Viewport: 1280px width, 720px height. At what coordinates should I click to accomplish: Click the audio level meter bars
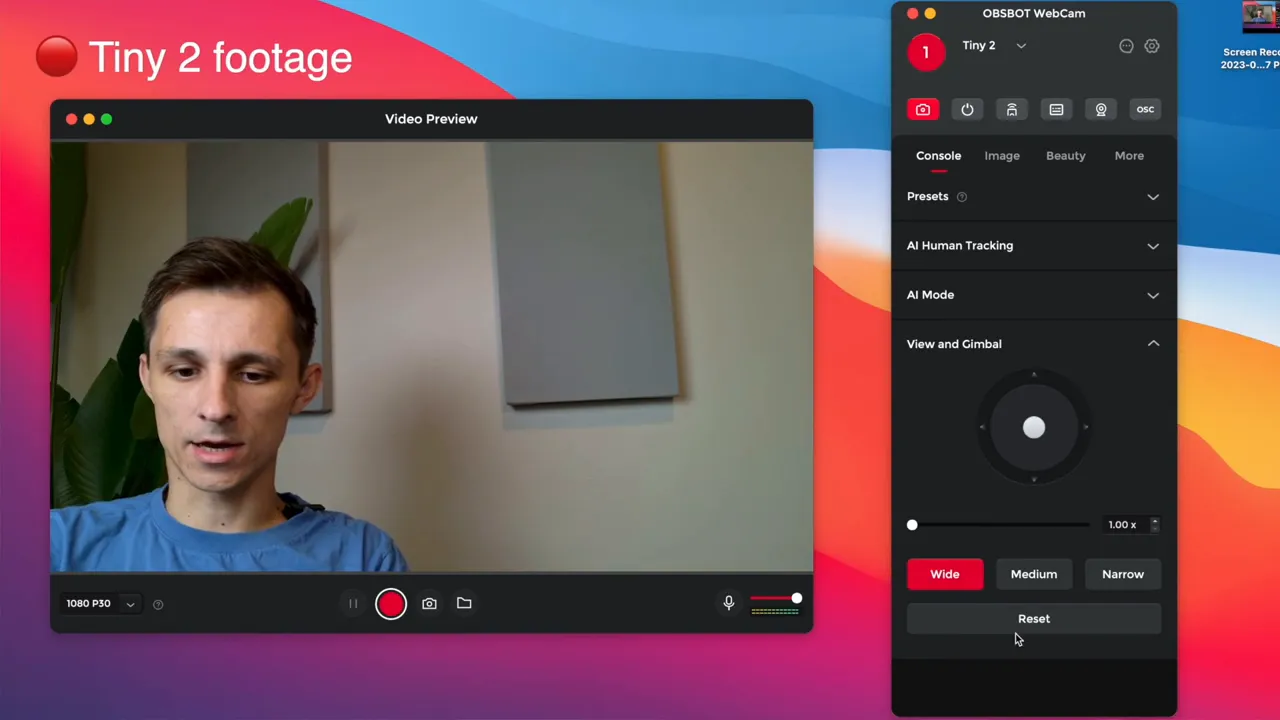(775, 610)
